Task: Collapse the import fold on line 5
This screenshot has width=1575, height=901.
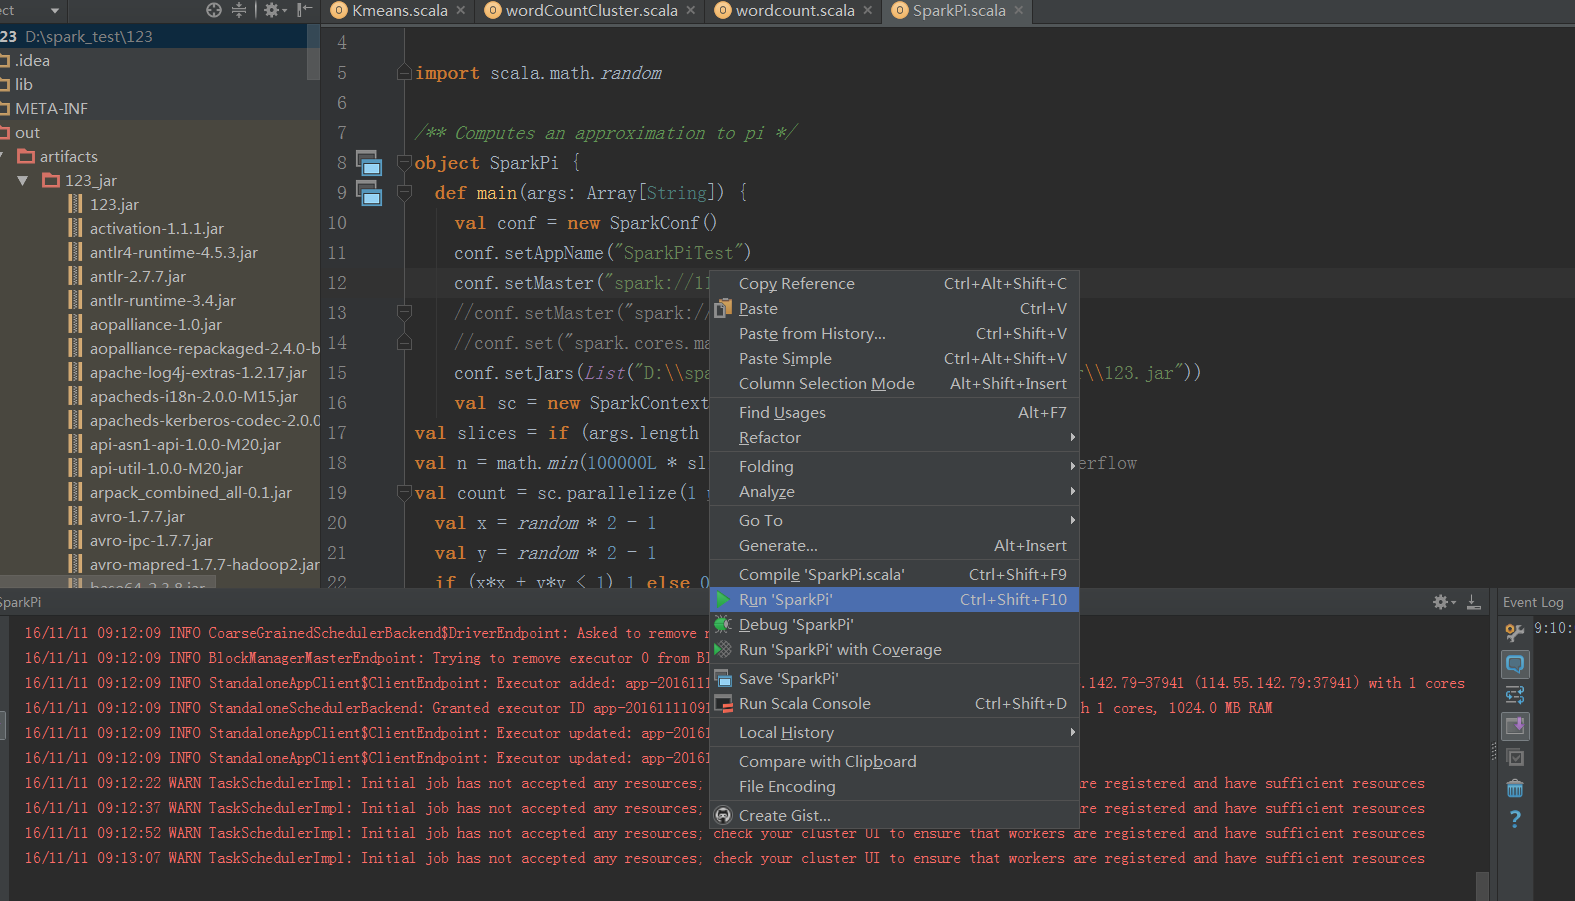Action: [404, 73]
